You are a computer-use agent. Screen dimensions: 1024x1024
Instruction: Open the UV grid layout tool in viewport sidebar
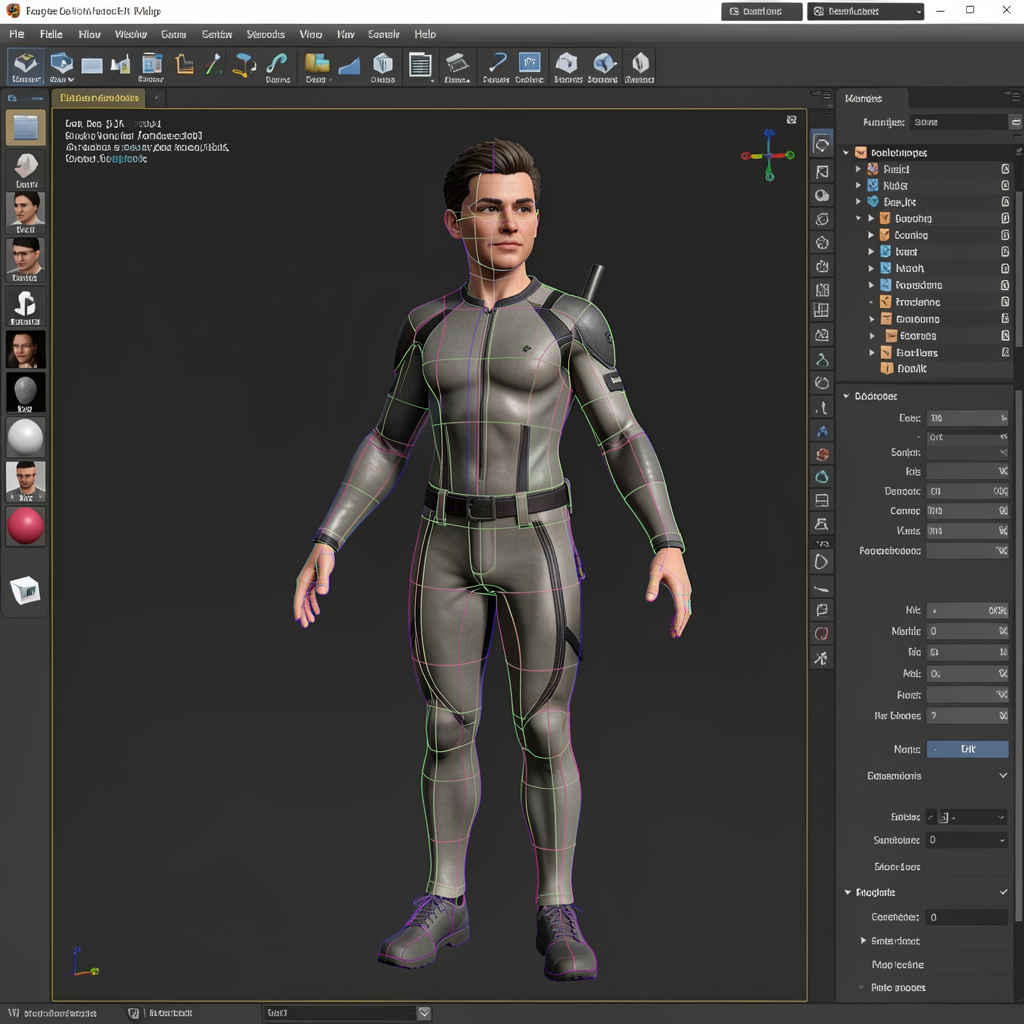822,312
